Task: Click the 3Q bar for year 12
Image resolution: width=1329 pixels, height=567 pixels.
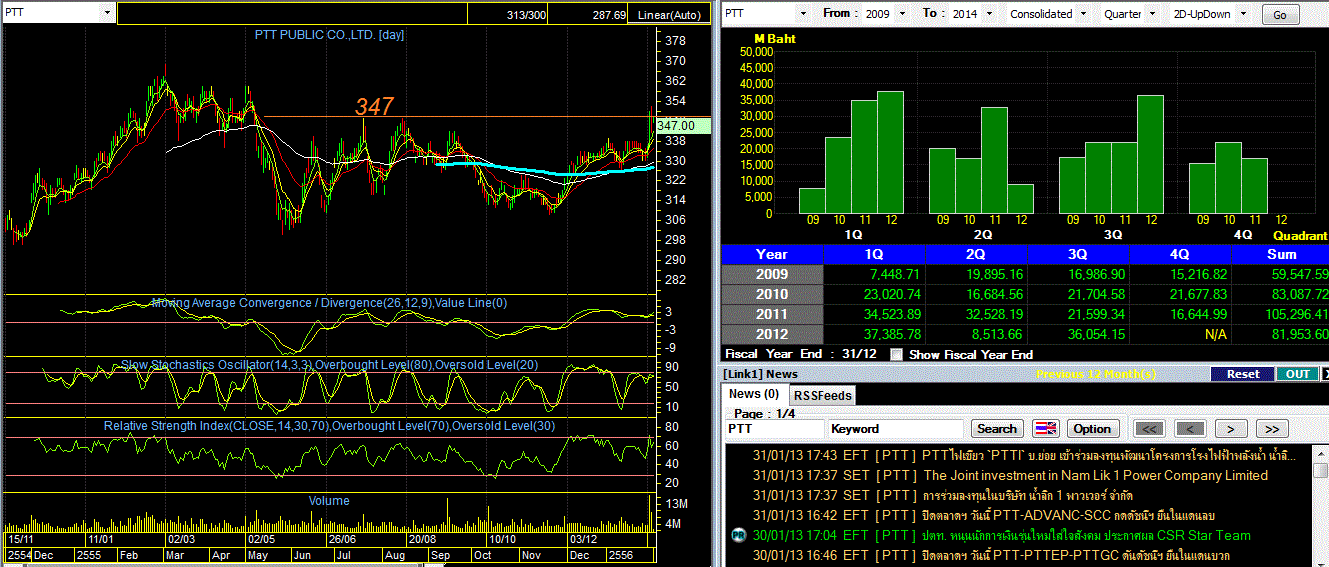Action: (x=1150, y=154)
